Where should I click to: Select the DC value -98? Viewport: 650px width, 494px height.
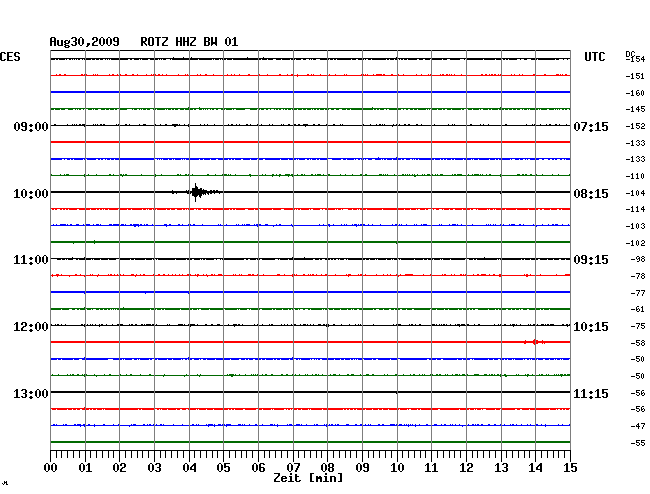tap(638, 259)
